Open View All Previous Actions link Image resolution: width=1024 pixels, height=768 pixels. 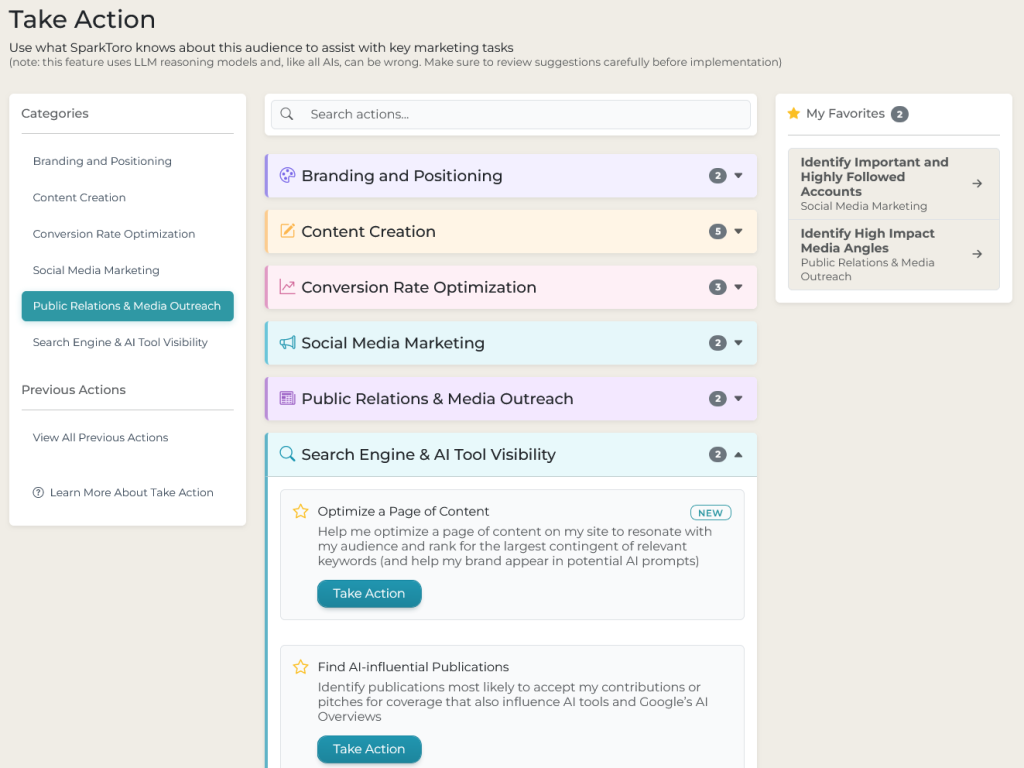pyautogui.click(x=100, y=437)
